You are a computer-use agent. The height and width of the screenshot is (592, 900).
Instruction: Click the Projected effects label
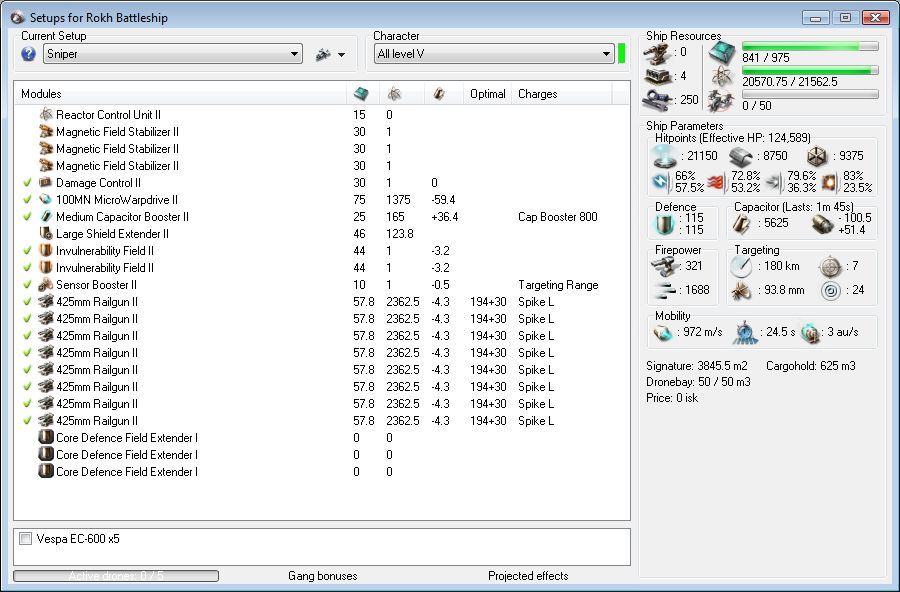(x=528, y=576)
